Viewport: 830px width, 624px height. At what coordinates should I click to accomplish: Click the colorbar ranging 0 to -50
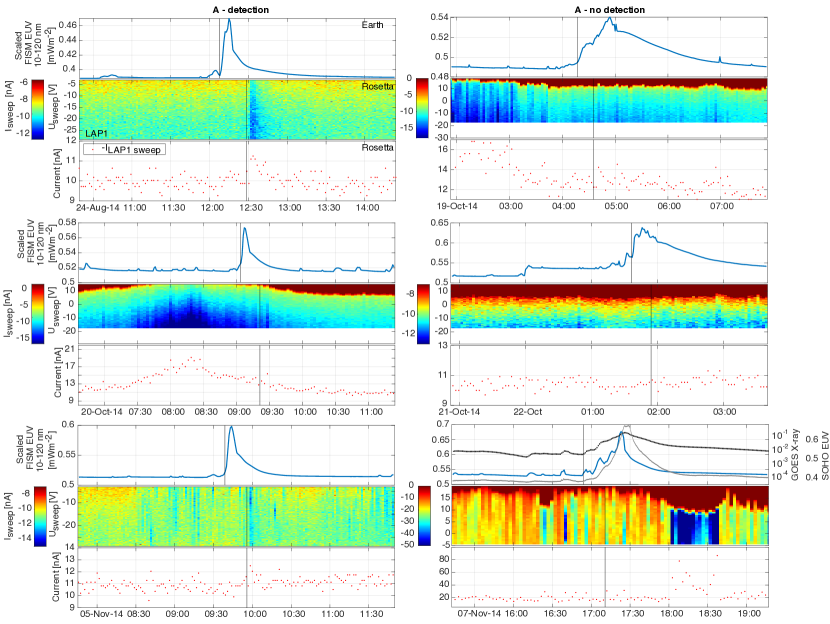pyautogui.click(x=425, y=516)
